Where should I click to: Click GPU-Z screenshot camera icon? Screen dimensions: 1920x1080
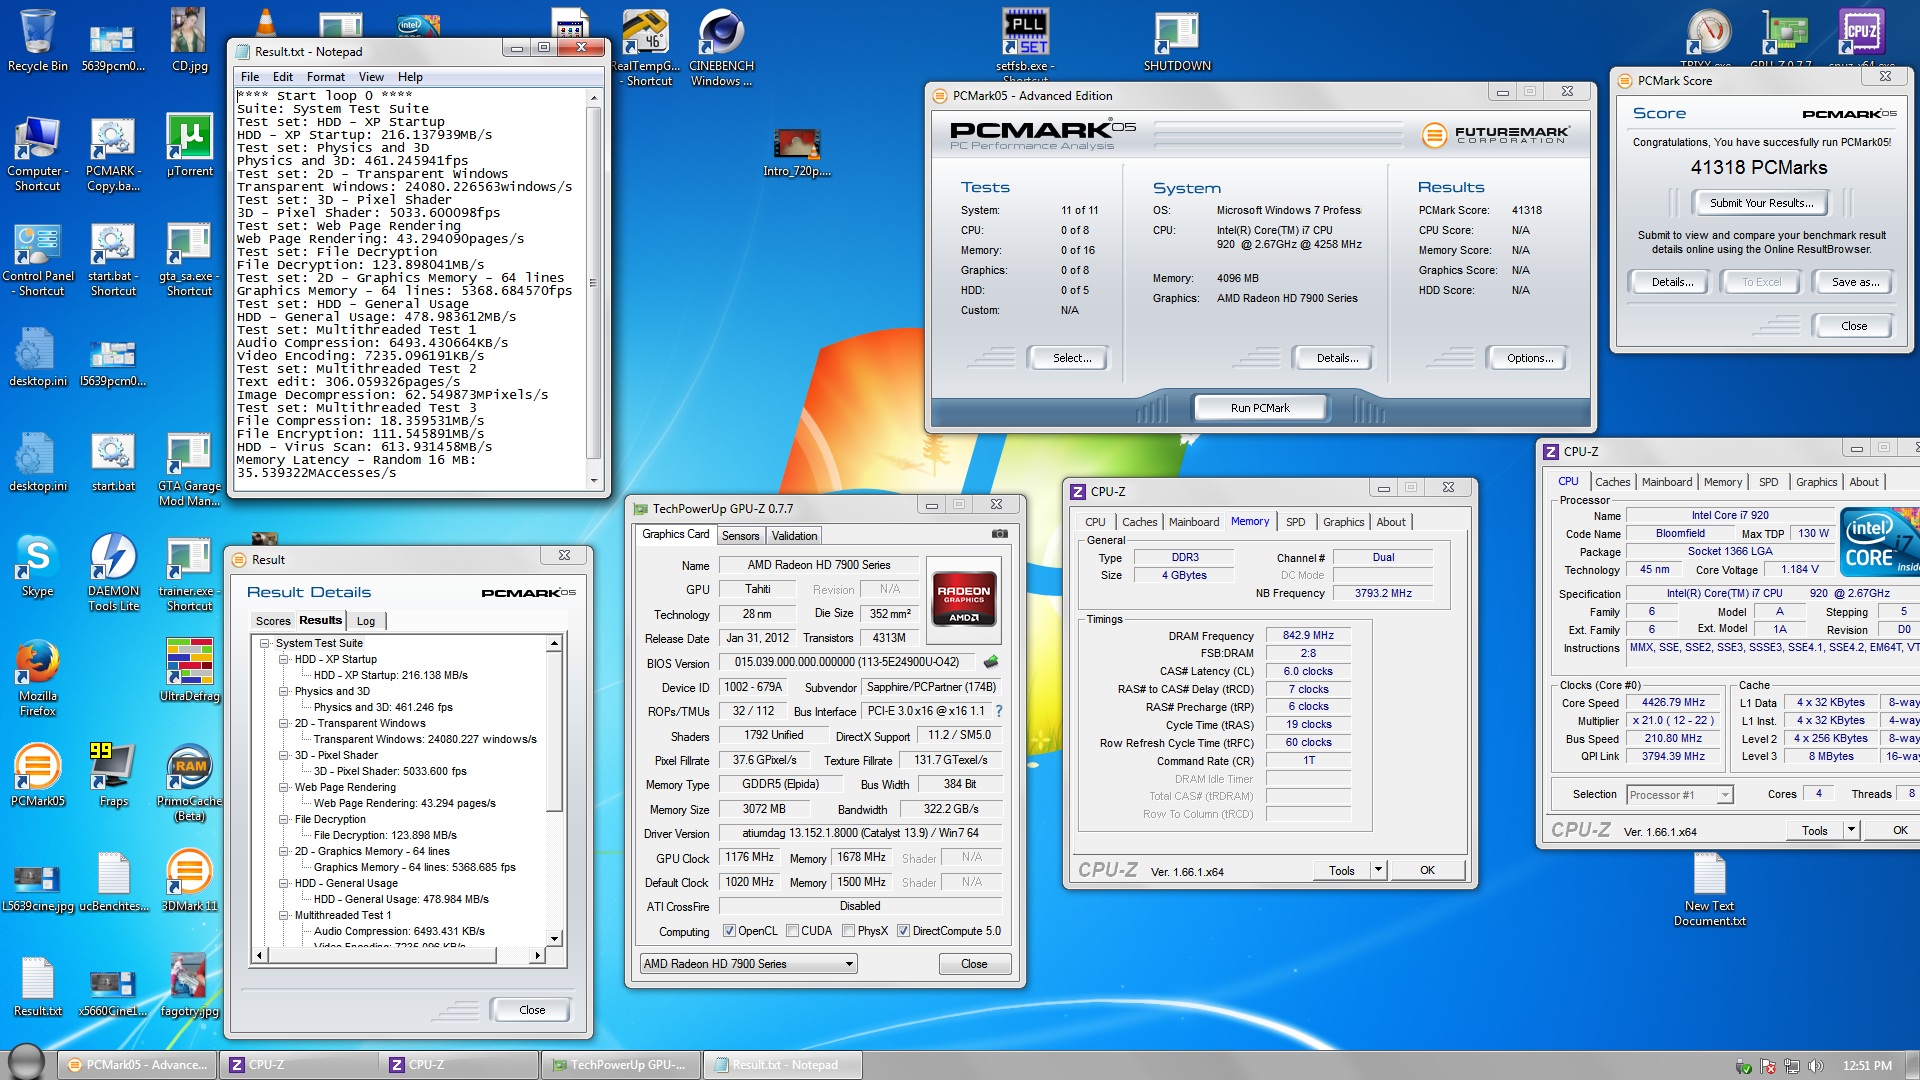point(999,534)
